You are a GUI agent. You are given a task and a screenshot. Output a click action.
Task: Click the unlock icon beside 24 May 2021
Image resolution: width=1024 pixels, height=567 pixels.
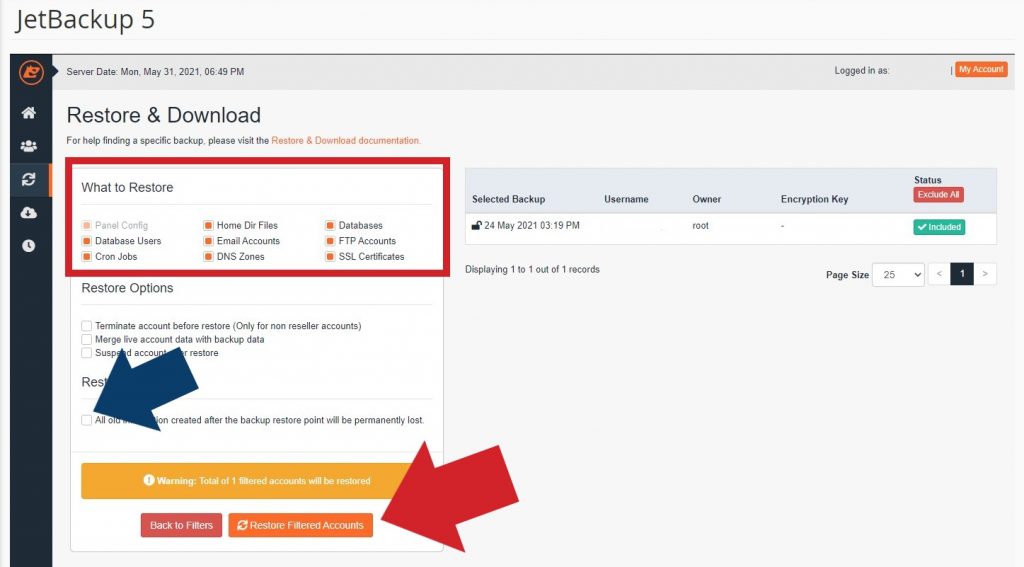point(476,226)
